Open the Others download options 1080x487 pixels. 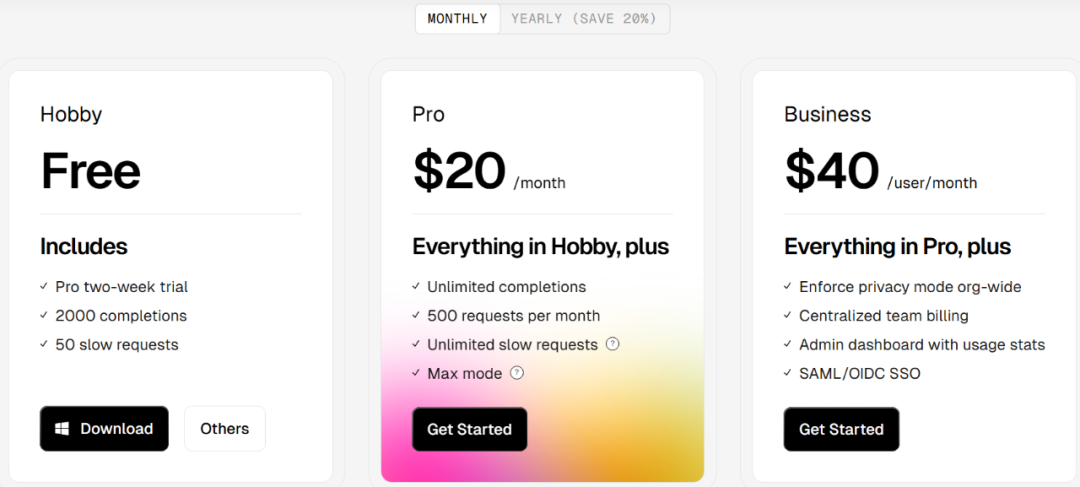coord(225,428)
